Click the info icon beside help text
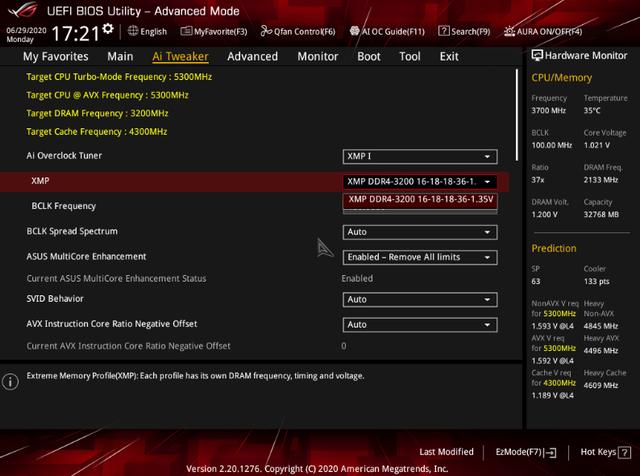The height and width of the screenshot is (476, 640). (10, 381)
